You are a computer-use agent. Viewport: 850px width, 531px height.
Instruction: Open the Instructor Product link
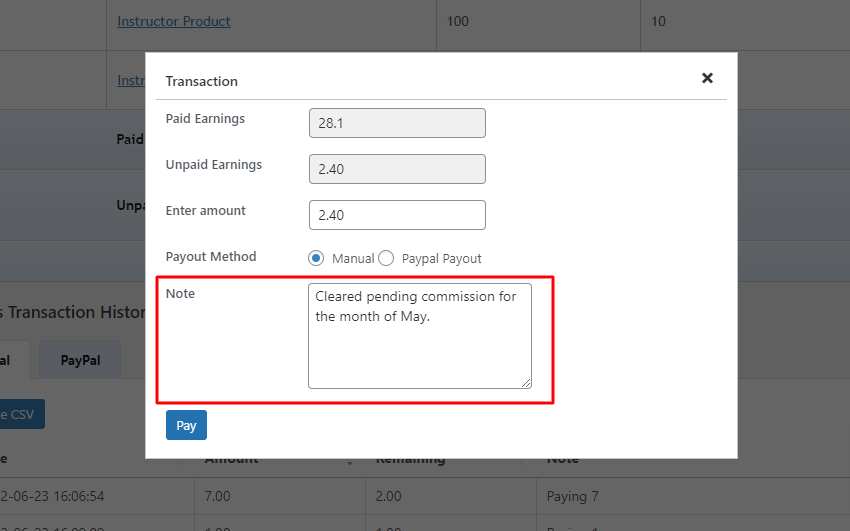(x=174, y=21)
